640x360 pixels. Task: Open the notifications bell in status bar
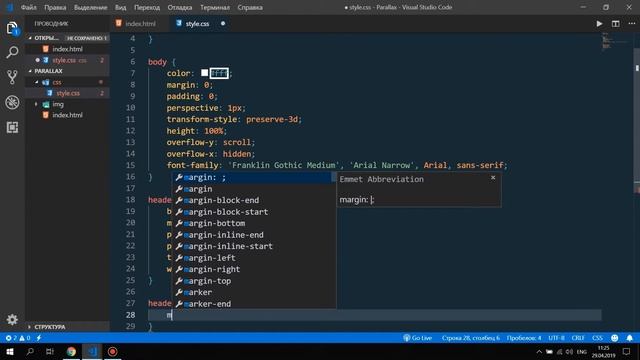[x=629, y=338]
